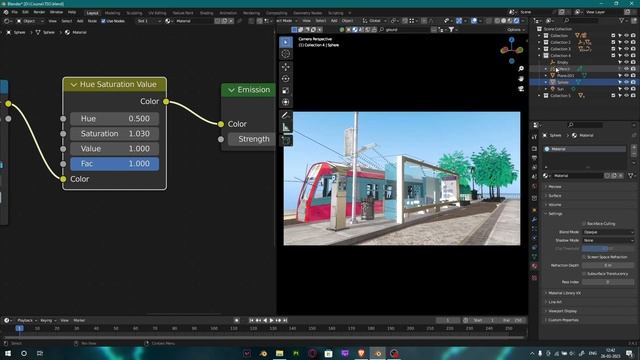Toggle visibility eye for Sphere in outliner
The image size is (640, 360).
pyautogui.click(x=627, y=82)
